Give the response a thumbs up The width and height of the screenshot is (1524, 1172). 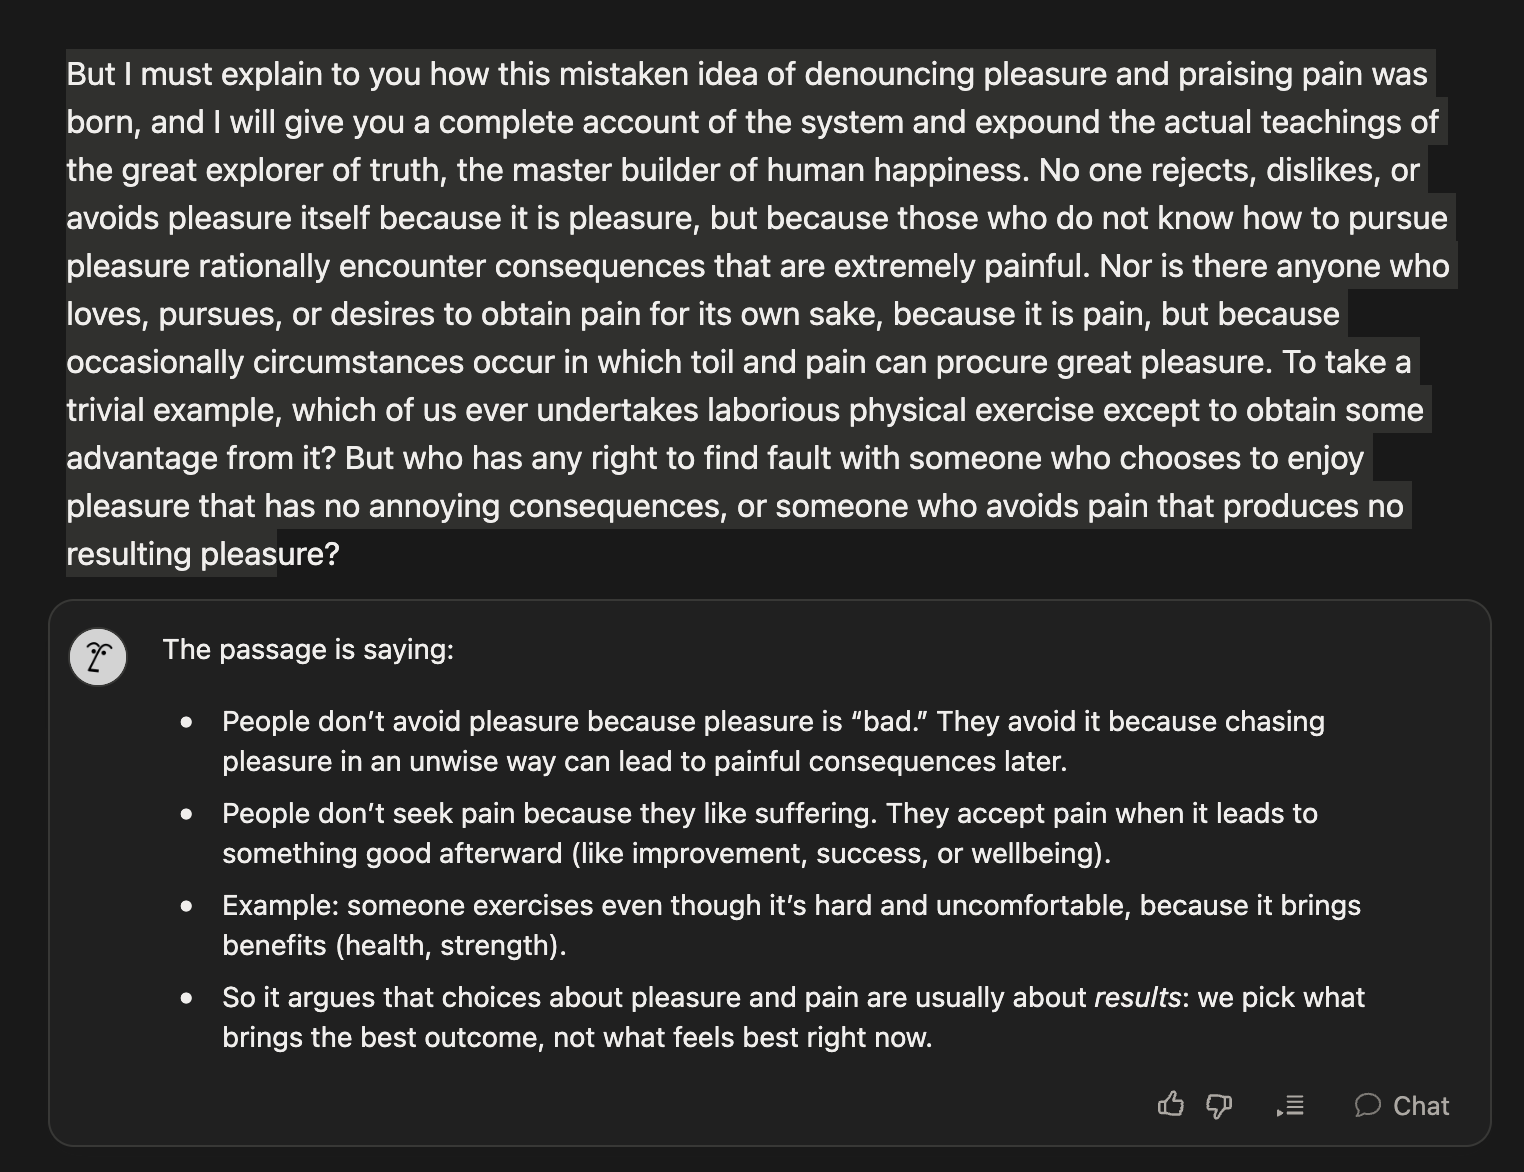pos(1170,1104)
